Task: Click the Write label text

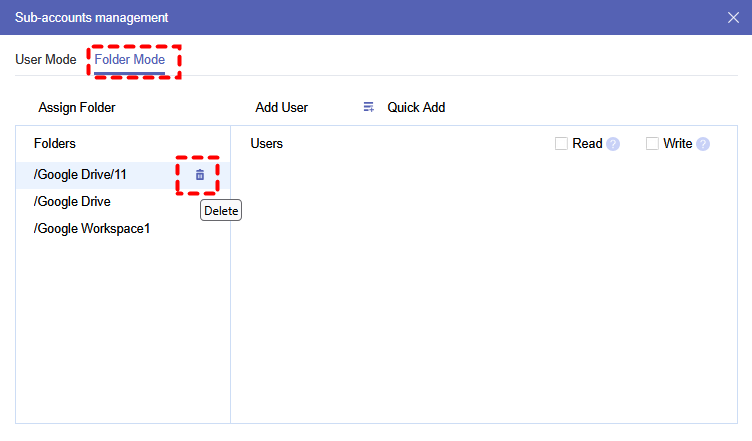Action: click(x=678, y=144)
